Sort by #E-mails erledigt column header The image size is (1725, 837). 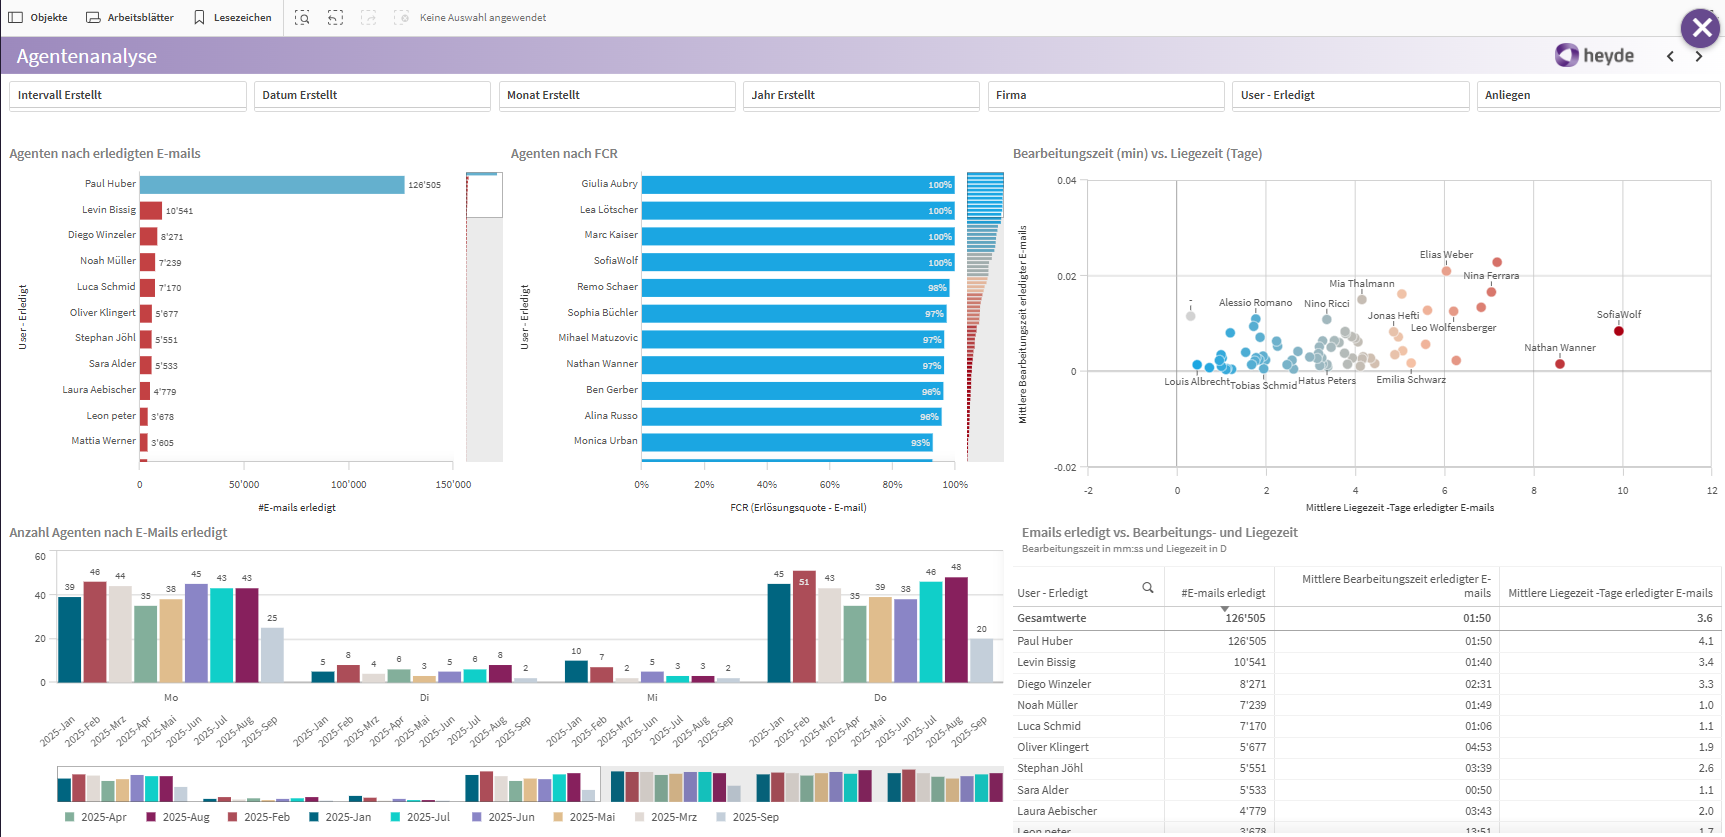1222,593
